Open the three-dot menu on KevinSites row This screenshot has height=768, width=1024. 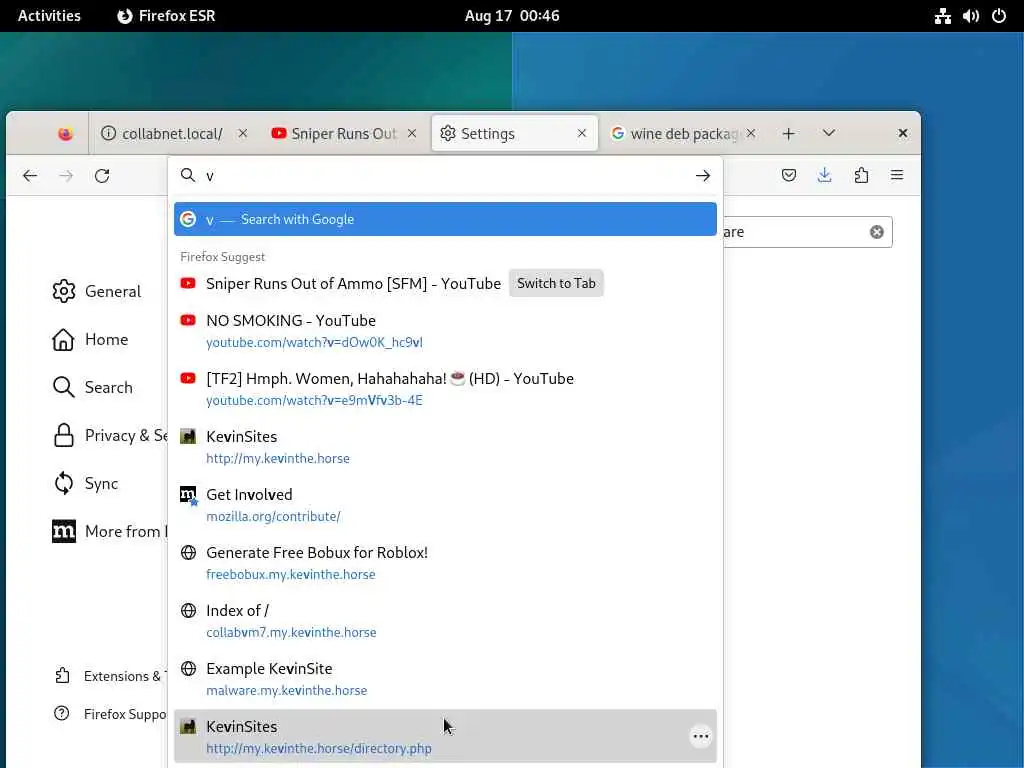pyautogui.click(x=701, y=737)
